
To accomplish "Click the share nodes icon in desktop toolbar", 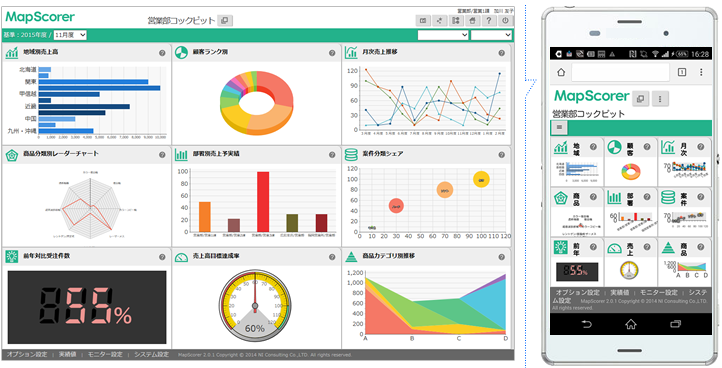I will pos(439,20).
